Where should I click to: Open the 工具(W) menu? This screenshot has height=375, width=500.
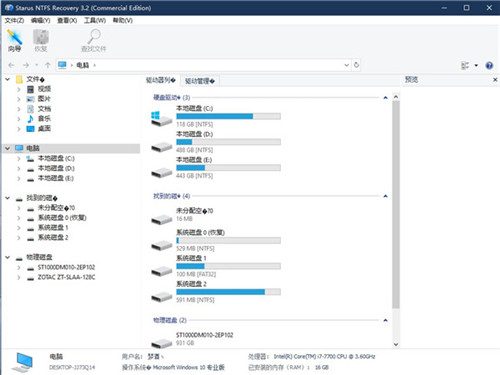click(x=95, y=21)
